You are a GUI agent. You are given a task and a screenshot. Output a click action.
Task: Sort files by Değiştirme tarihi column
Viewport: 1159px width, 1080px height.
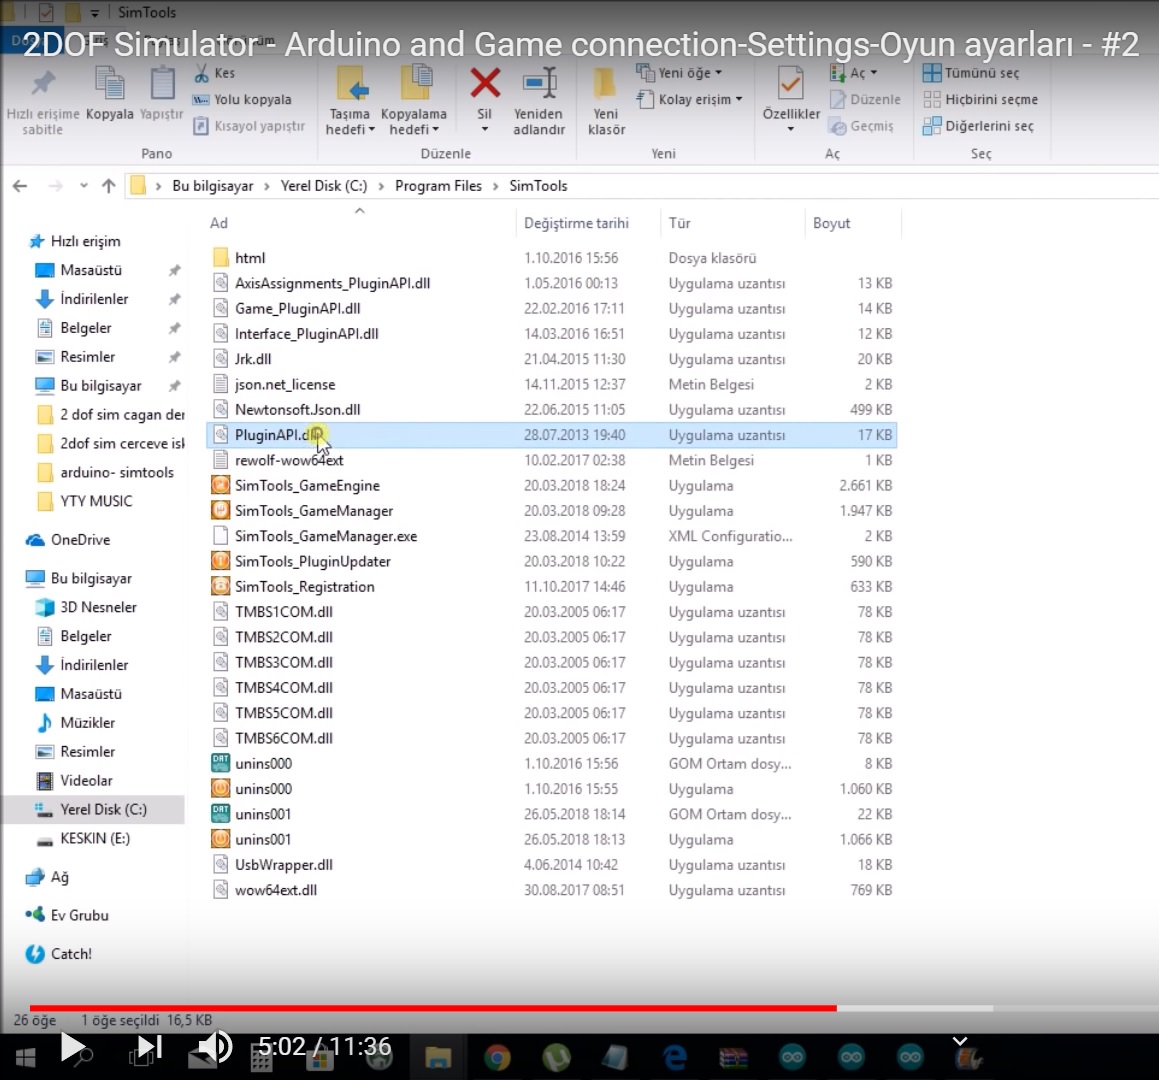click(576, 223)
